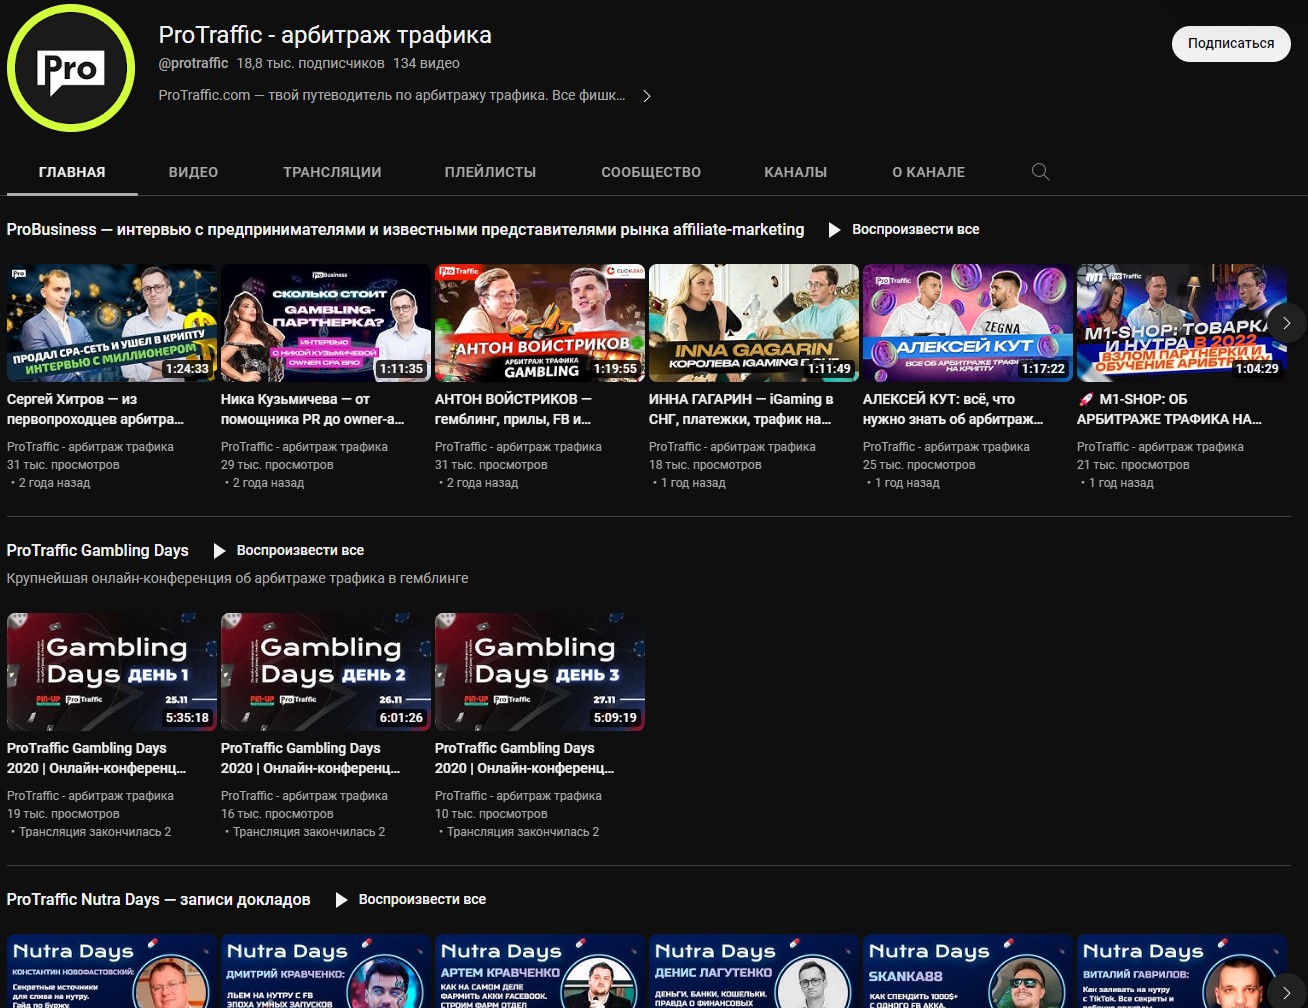This screenshot has height=1008, width=1308.
Task: Click title 'M1-SHOP: ОБ АРБИТРАЖЕ ТРАФИКА'
Action: coord(1170,409)
